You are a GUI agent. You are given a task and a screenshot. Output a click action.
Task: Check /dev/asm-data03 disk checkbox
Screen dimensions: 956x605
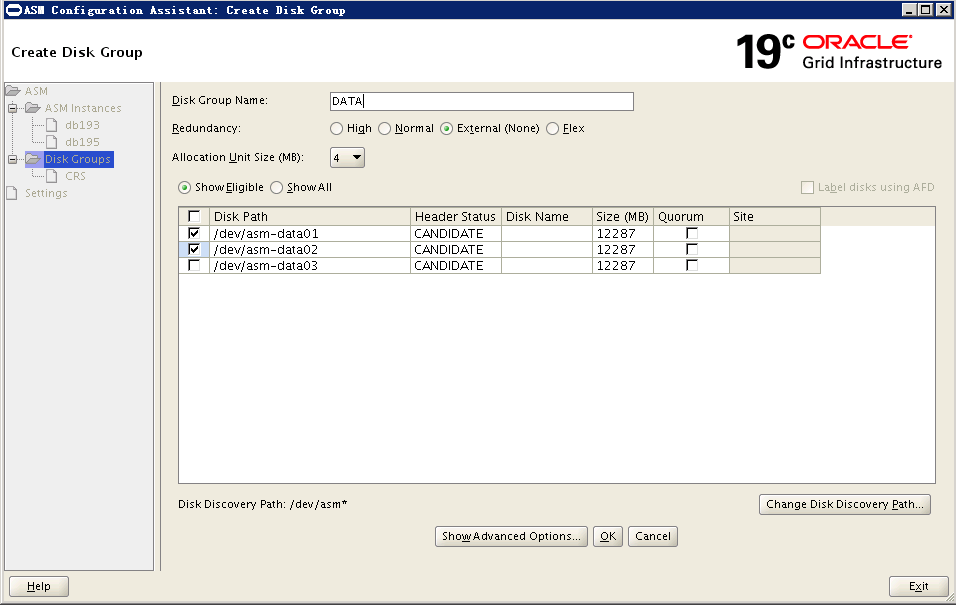pos(194,265)
